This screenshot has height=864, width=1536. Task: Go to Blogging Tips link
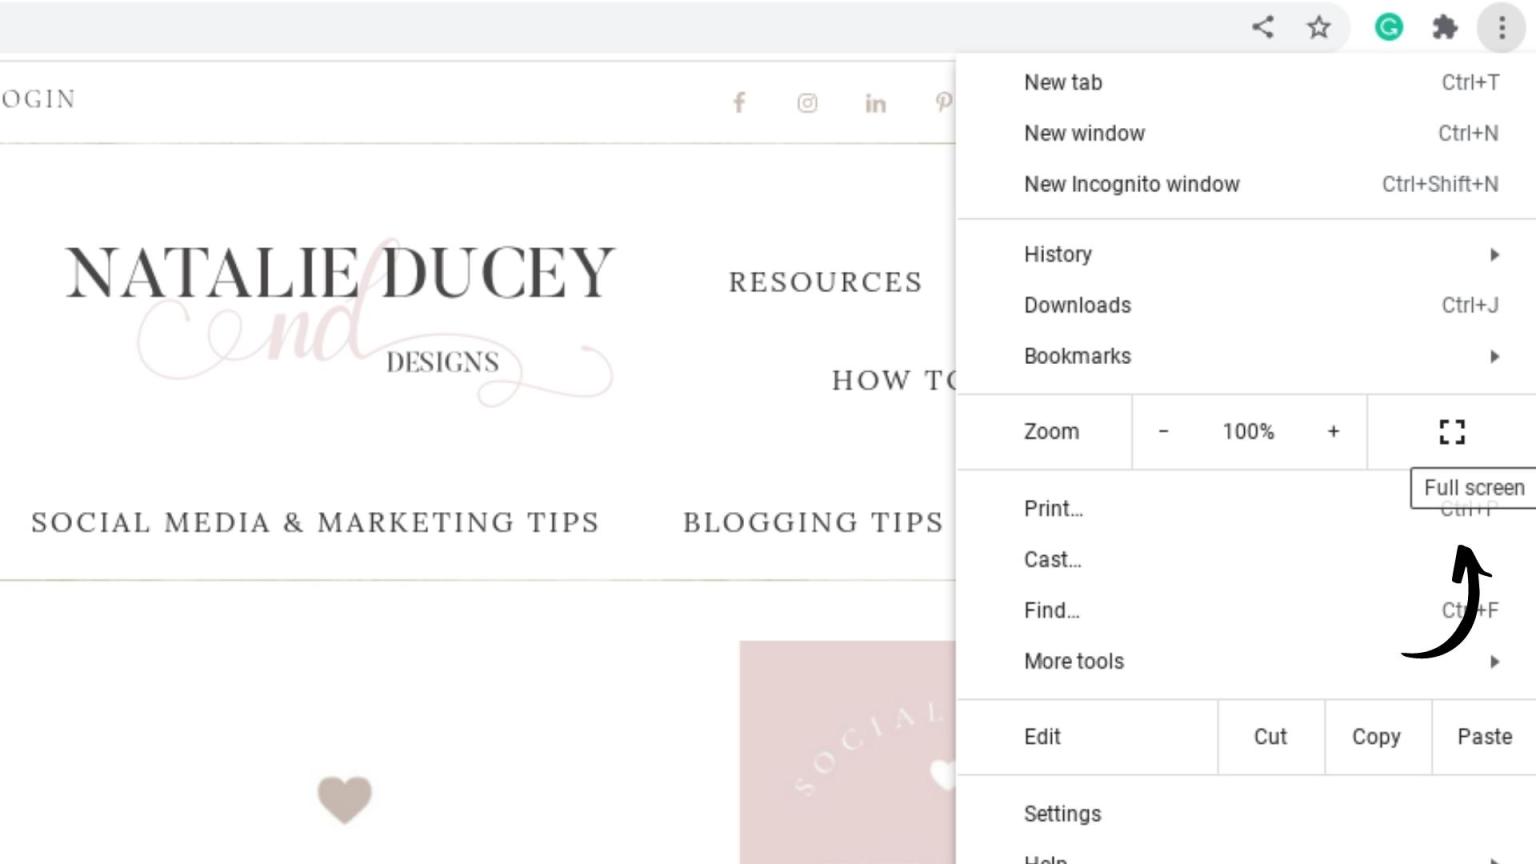(x=813, y=523)
